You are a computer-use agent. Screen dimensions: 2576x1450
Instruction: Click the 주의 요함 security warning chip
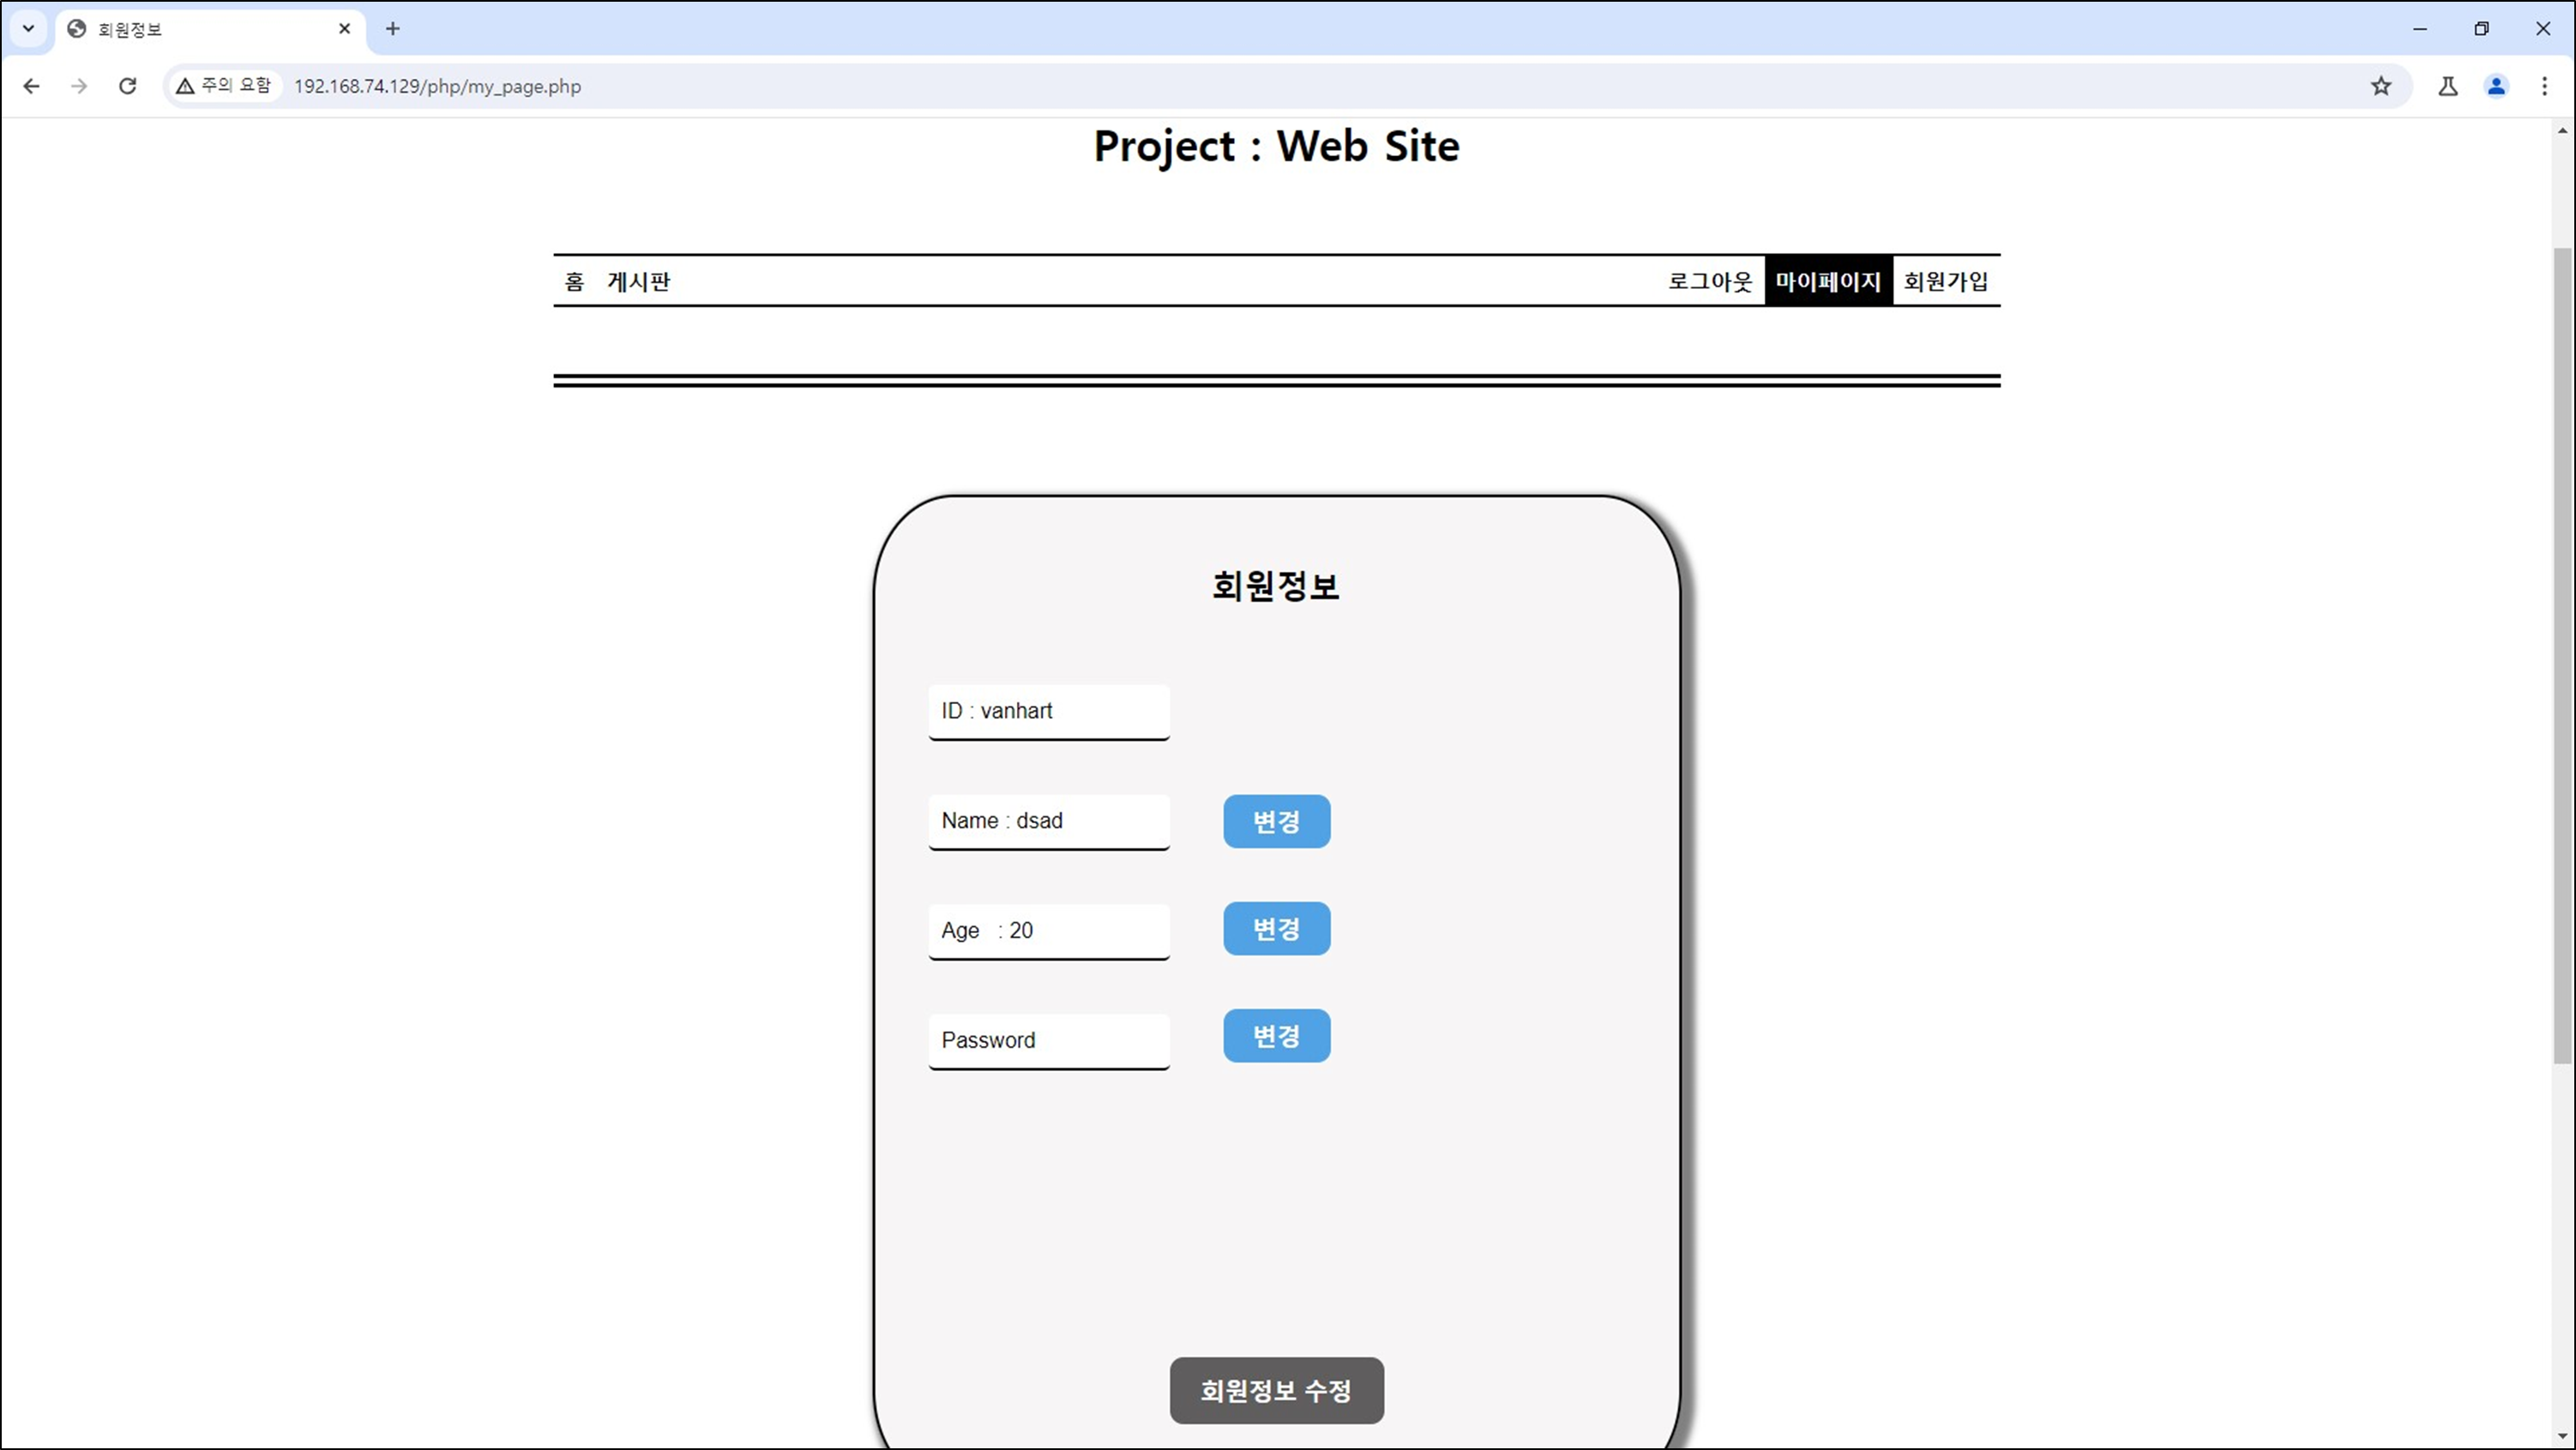(224, 86)
